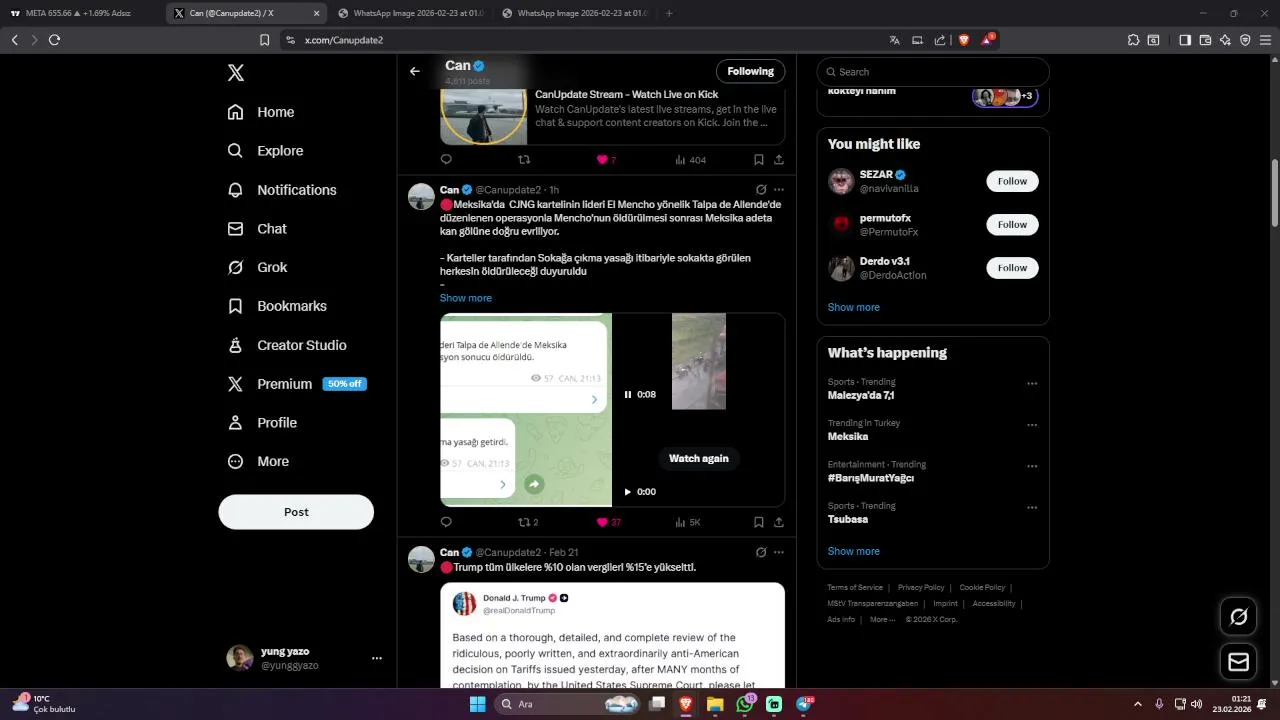The image size is (1280, 720).
Task: Click the Windows Start button
Action: coord(477,704)
